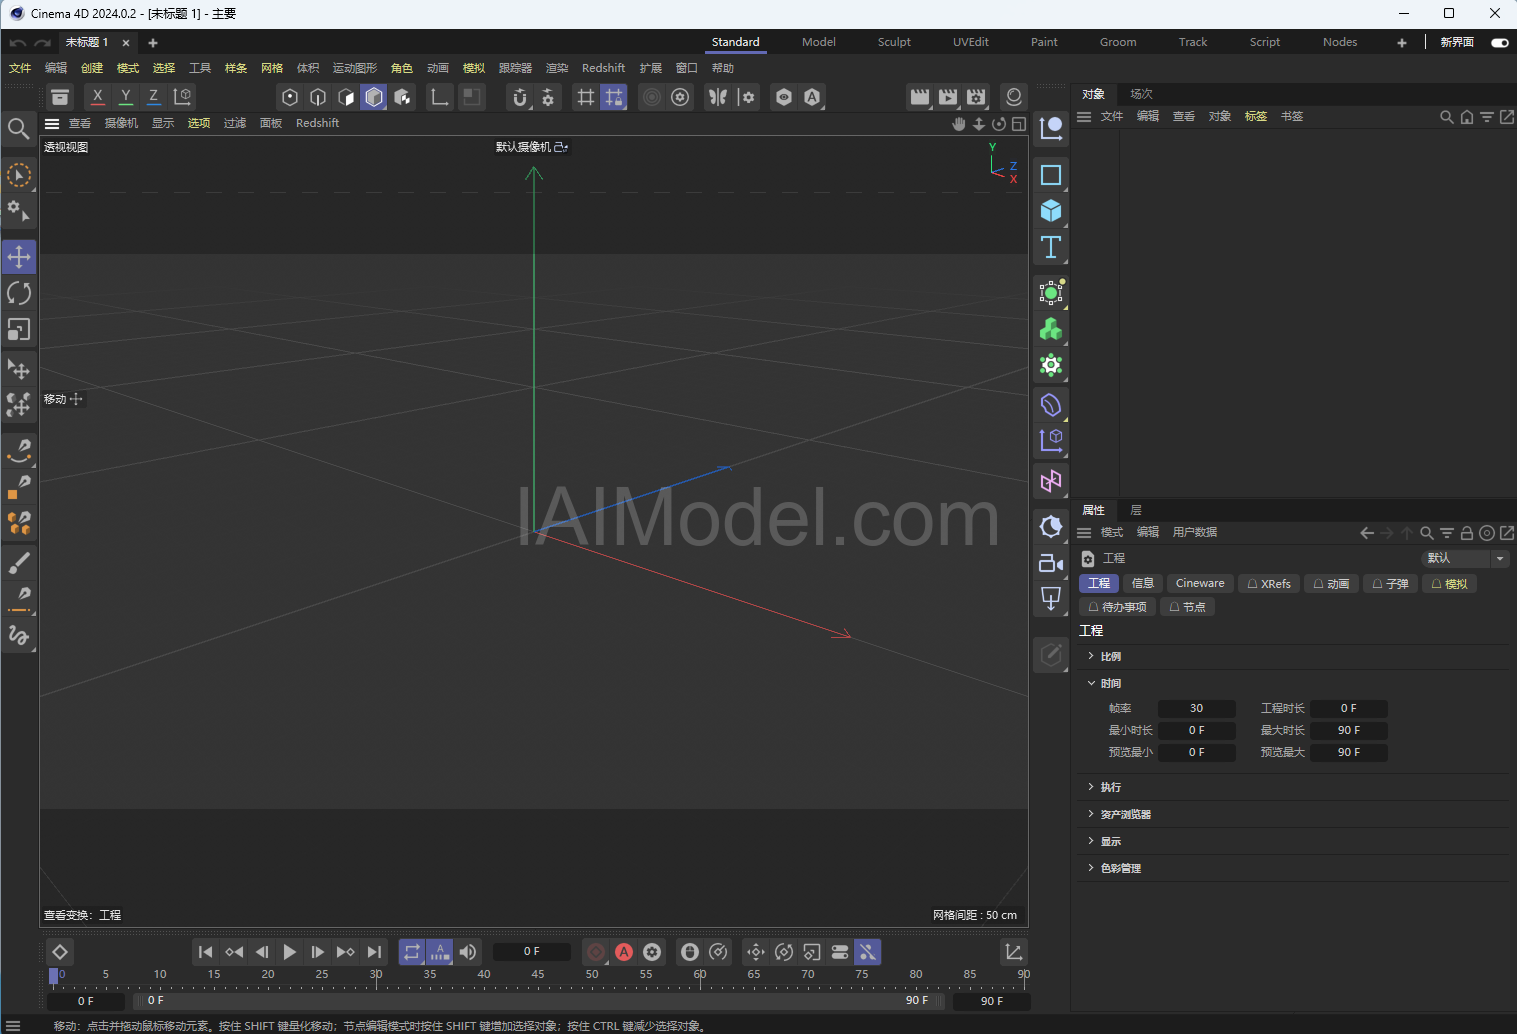Click the 帧率 value field
This screenshot has height=1034, width=1517.
[x=1196, y=709]
